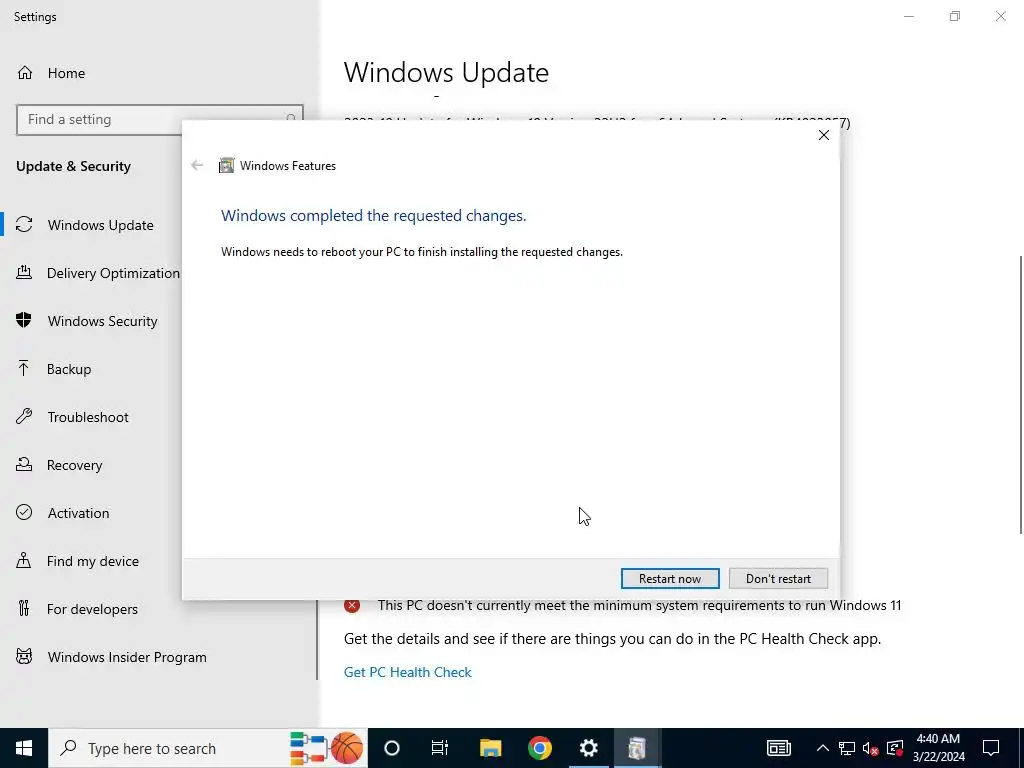Screen dimensions: 1024x768
Task: Choose Don't restart in Windows Features
Action: click(778, 579)
